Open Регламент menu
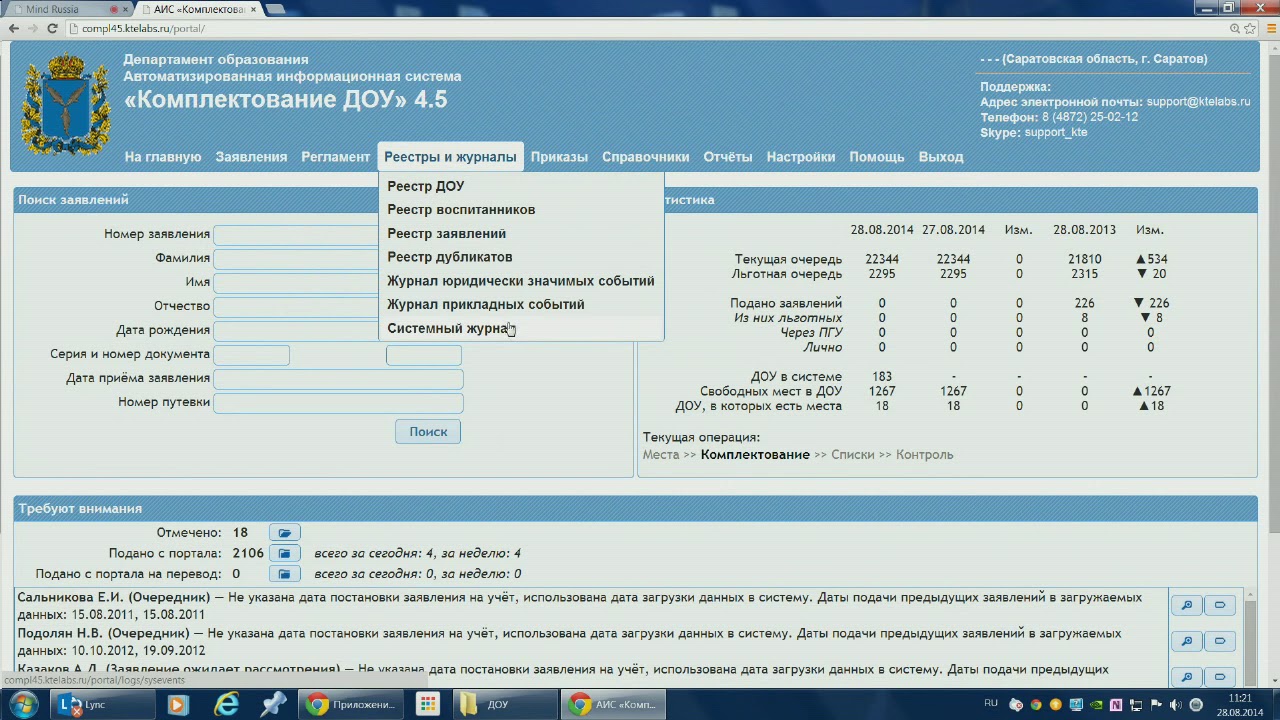The height and width of the screenshot is (720, 1280). tap(336, 157)
